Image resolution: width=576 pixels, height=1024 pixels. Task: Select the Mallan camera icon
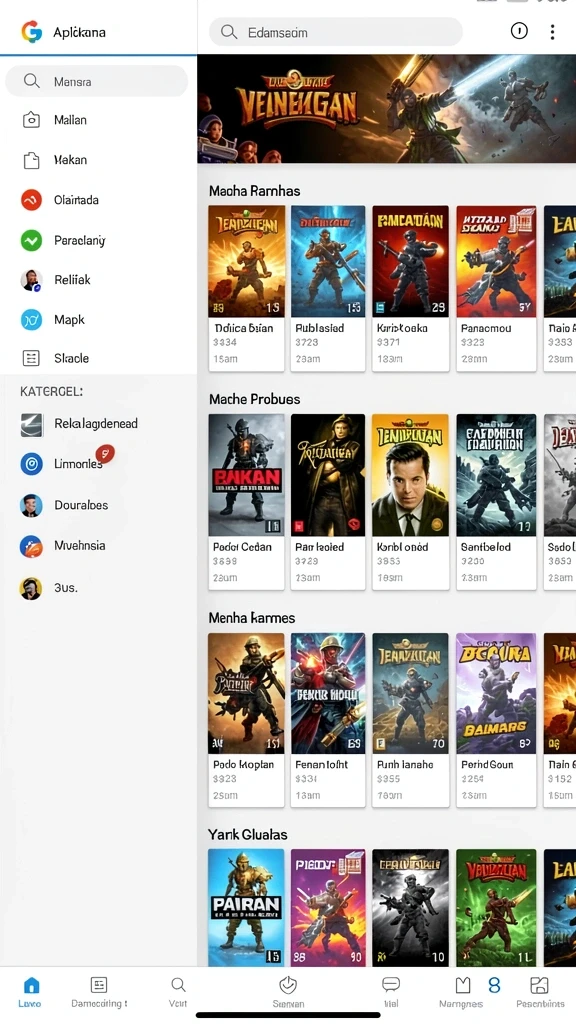click(x=31, y=120)
